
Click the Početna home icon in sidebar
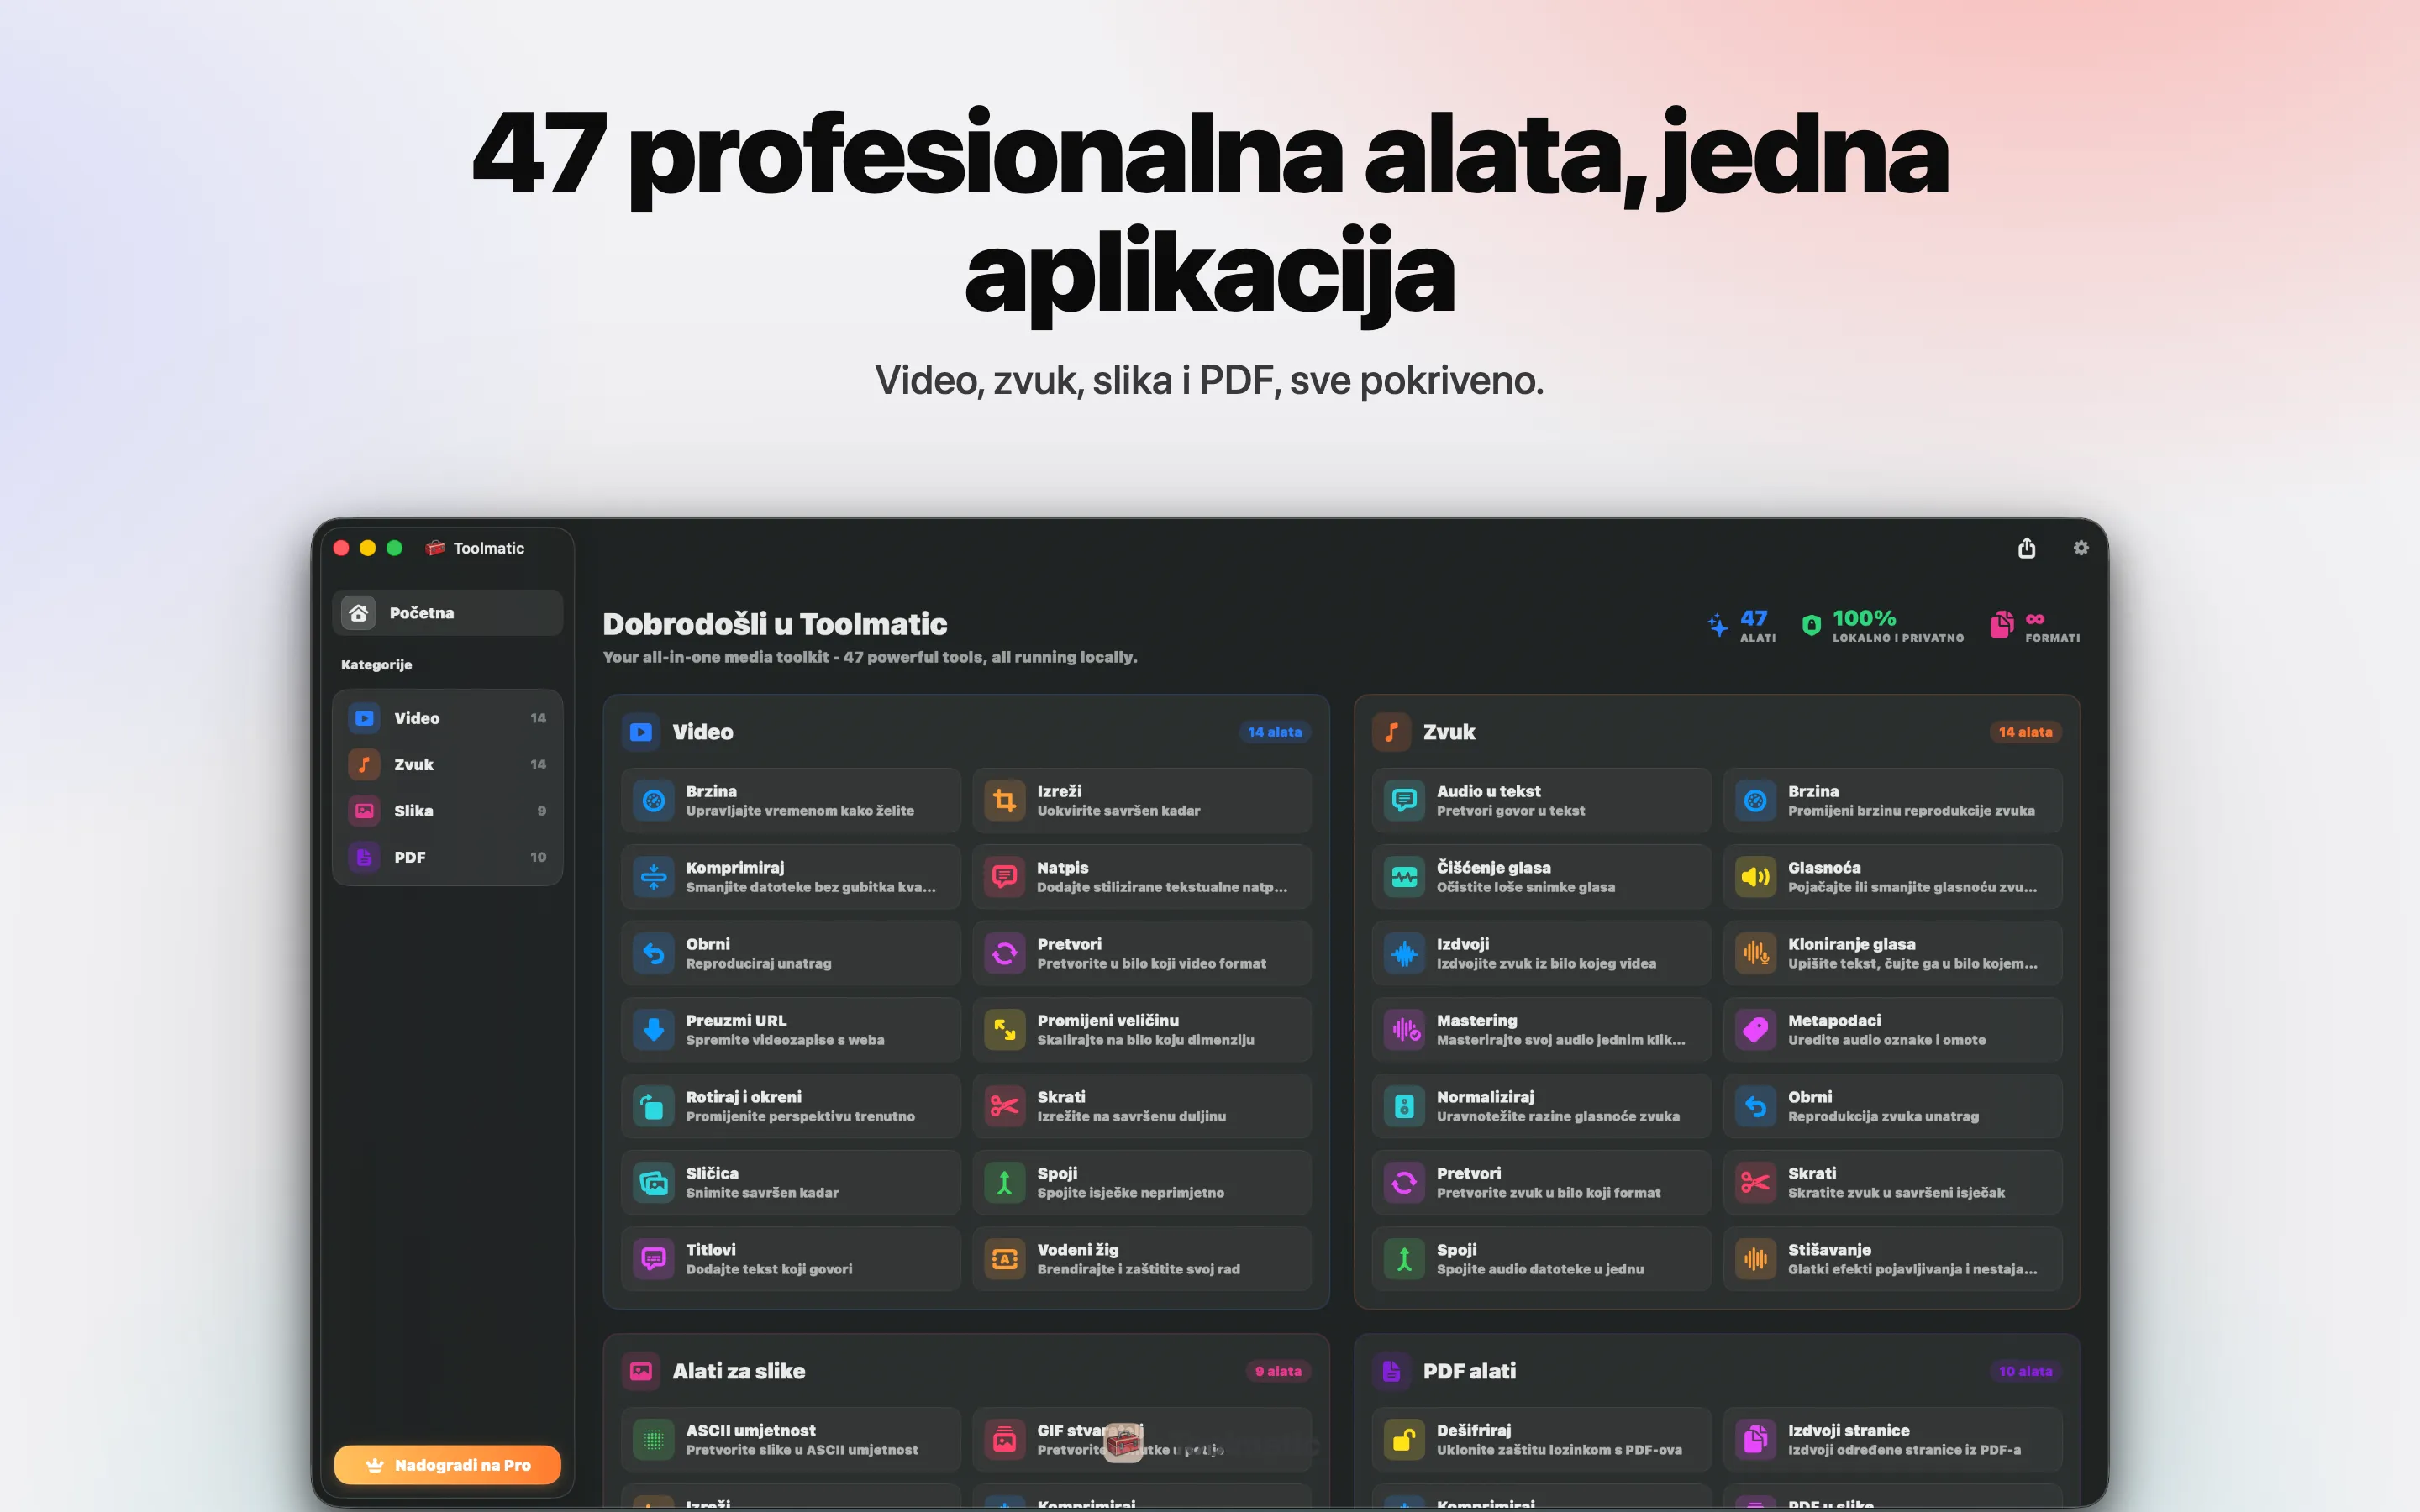point(359,612)
